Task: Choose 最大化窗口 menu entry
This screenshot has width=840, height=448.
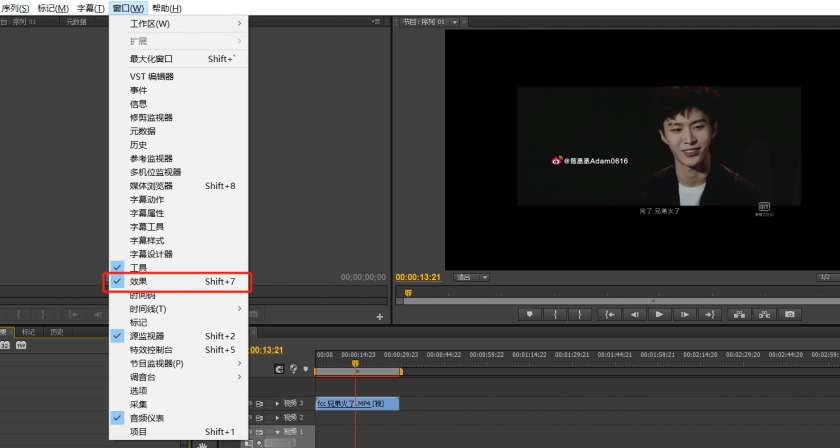Action: pyautogui.click(x=151, y=59)
